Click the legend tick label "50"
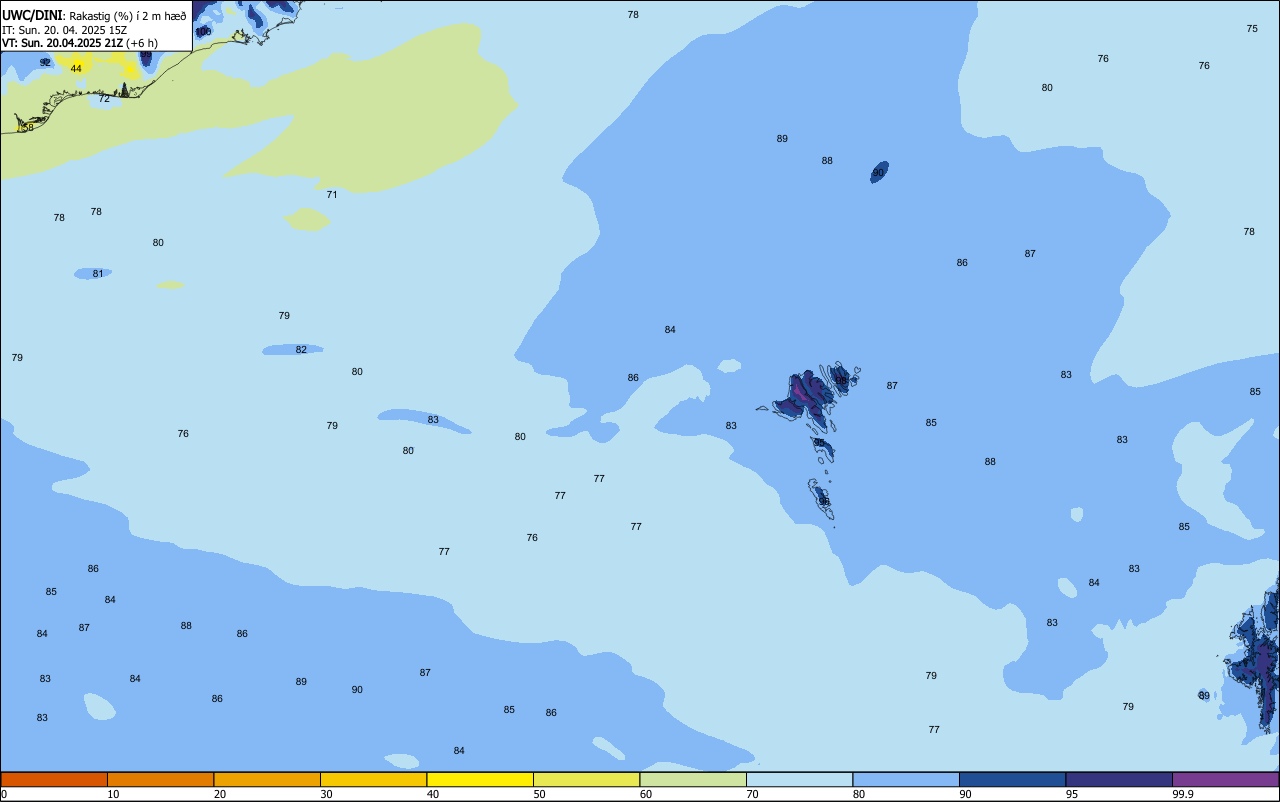This screenshot has height=802, width=1280. [x=539, y=794]
